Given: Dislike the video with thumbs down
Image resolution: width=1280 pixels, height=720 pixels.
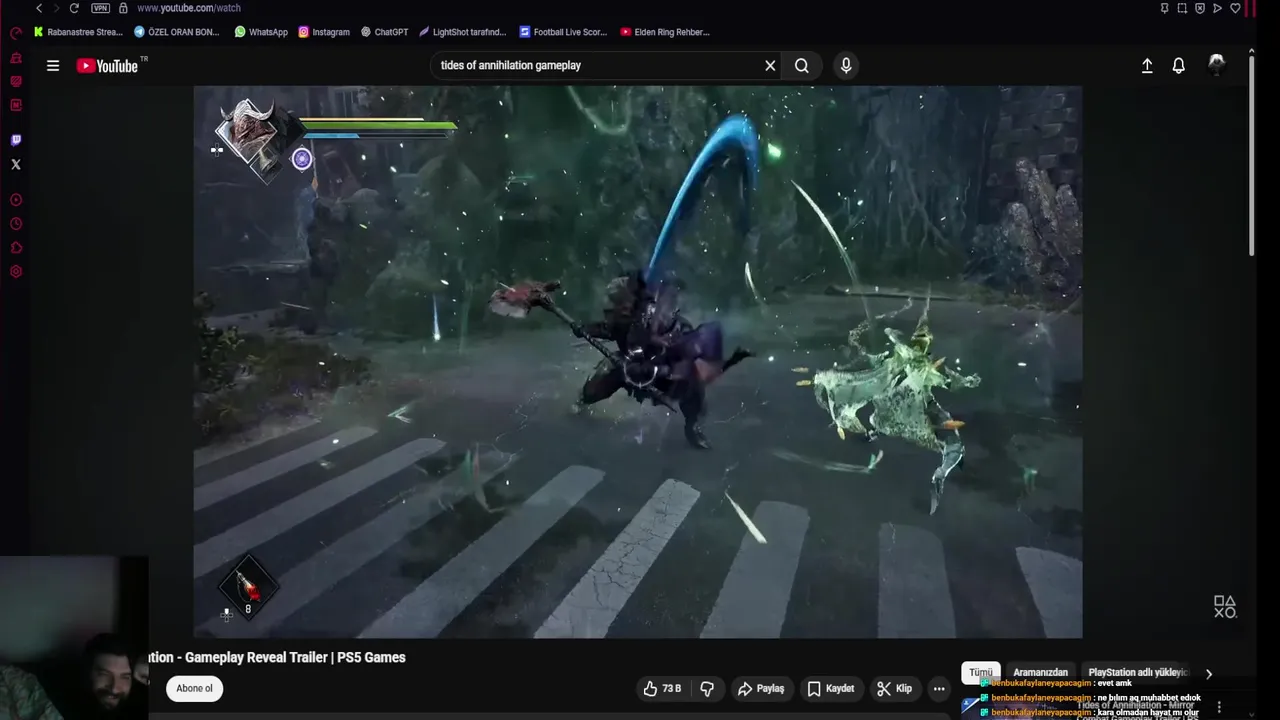Looking at the screenshot, I should pos(707,688).
